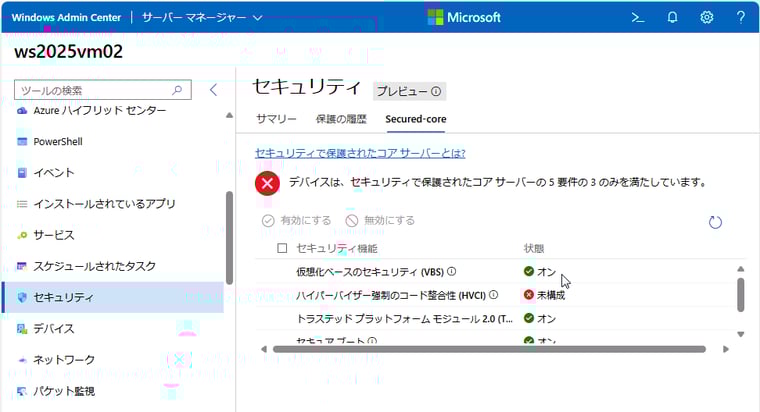Image resolution: width=760 pixels, height=412 pixels.
Task: Click sidebar scroll up arrow
Action: point(229,115)
